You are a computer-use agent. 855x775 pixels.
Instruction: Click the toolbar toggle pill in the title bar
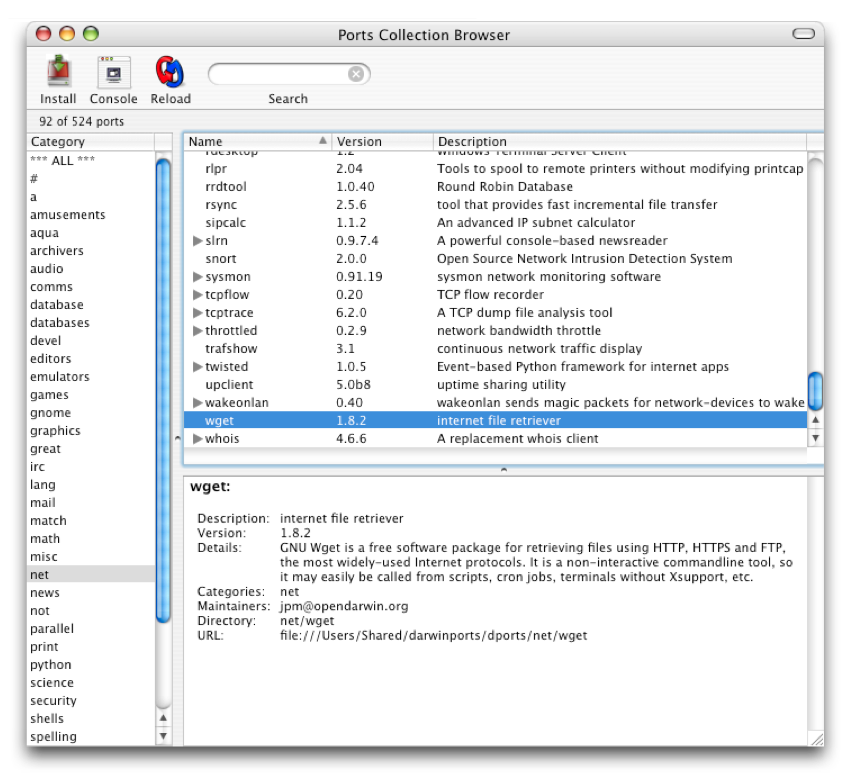[x=803, y=34]
